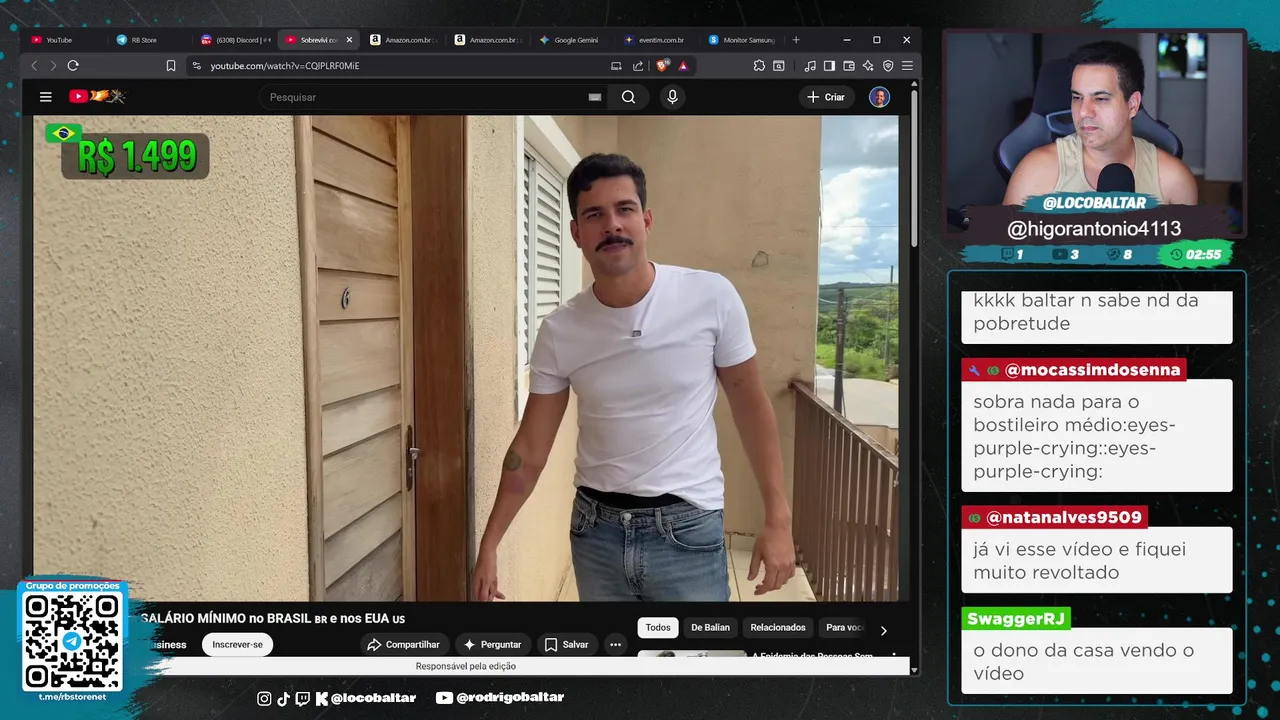Image resolution: width=1280 pixels, height=720 pixels.
Task: Select the Relacionados filter chip
Action: click(778, 628)
